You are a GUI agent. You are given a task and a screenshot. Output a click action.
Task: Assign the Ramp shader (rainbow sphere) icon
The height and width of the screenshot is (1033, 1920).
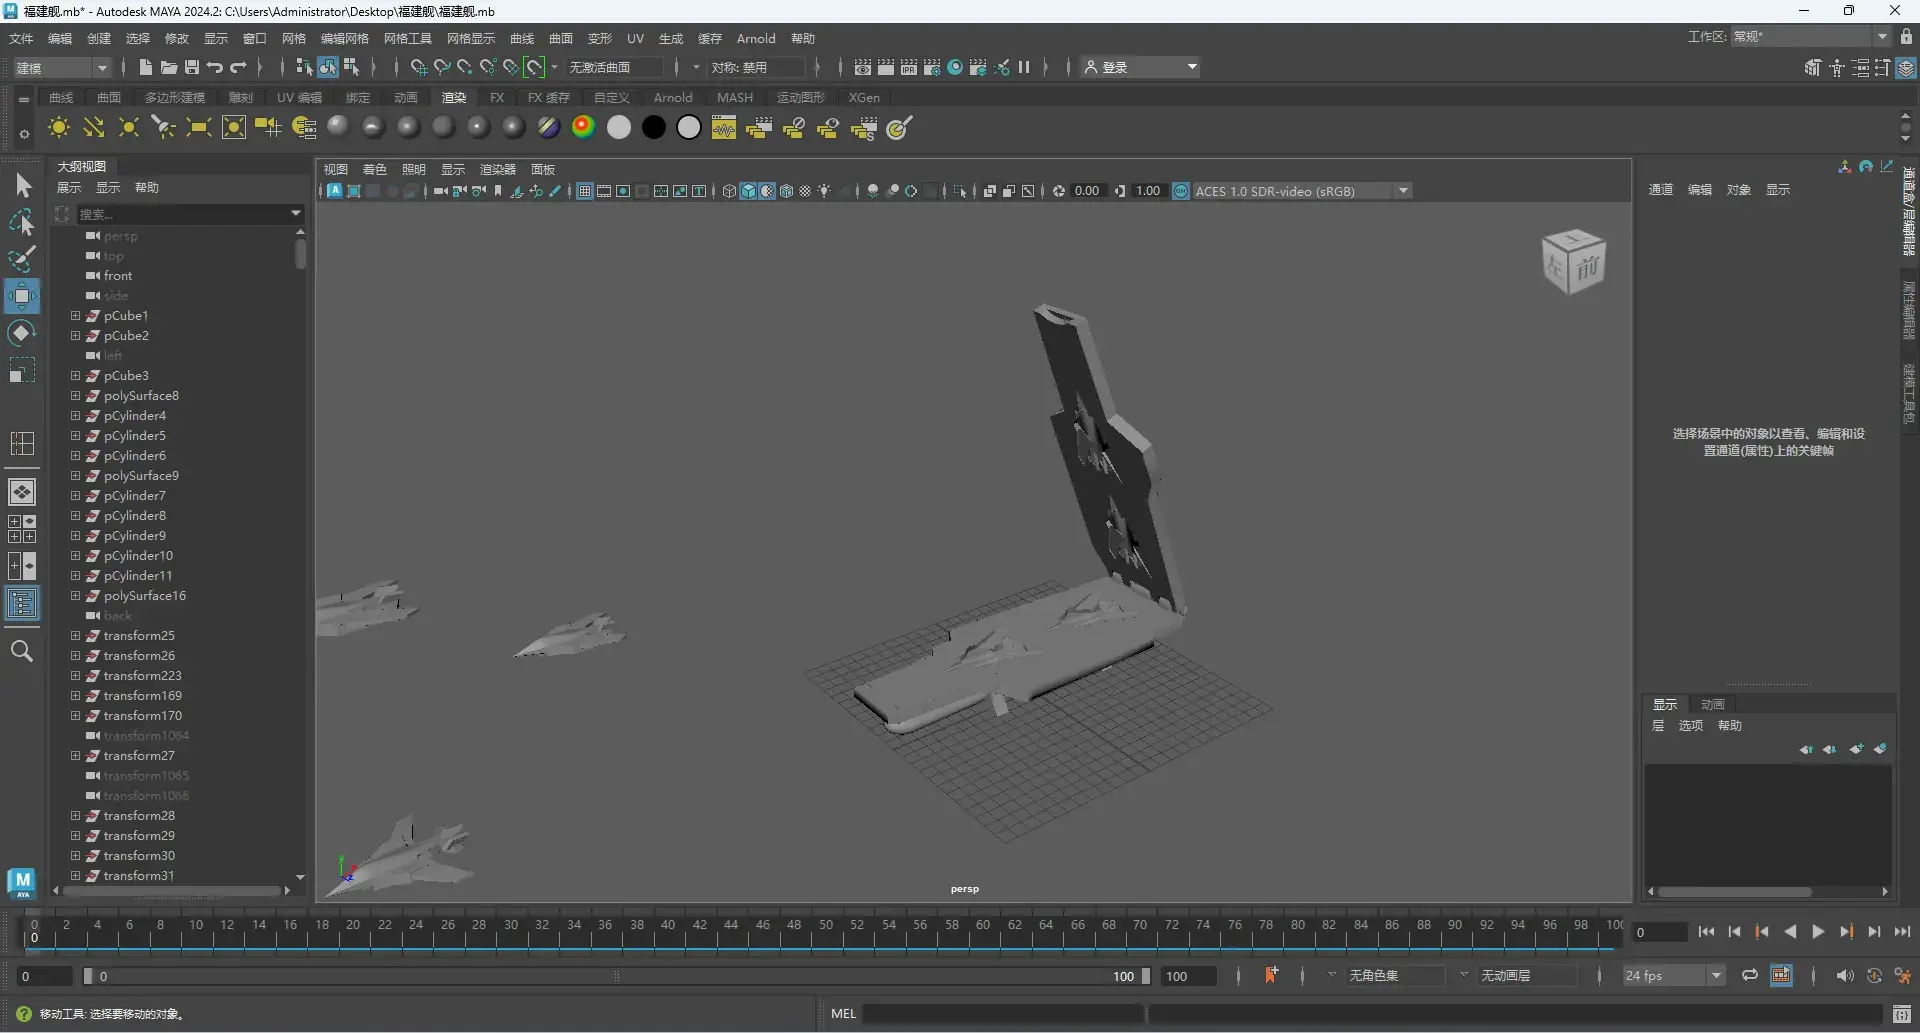click(584, 127)
